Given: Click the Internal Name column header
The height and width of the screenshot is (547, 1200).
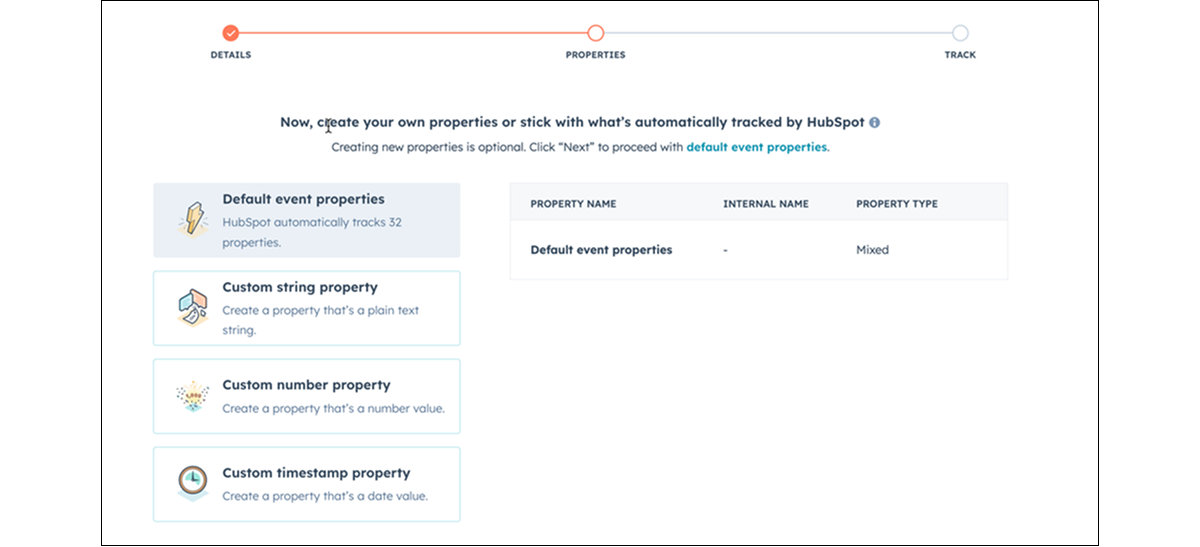Looking at the screenshot, I should click(765, 204).
